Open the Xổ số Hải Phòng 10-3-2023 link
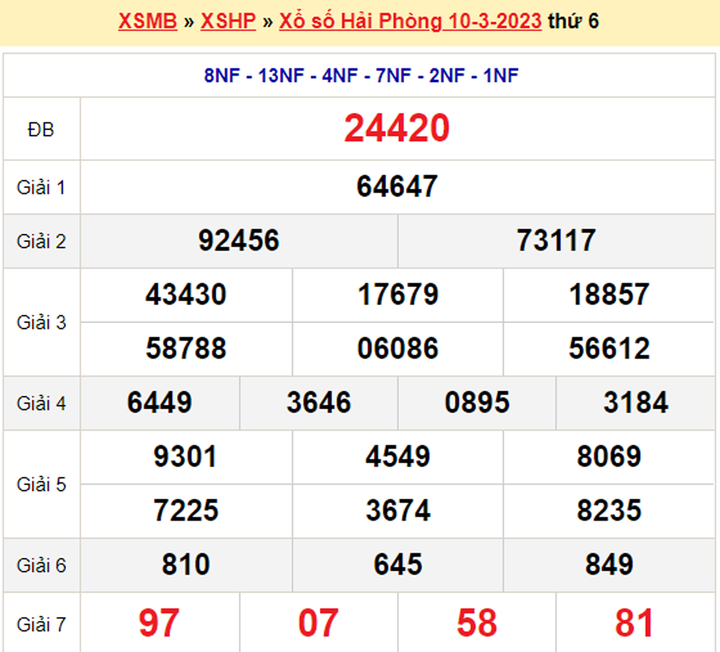The height and width of the screenshot is (652, 720). (x=413, y=21)
